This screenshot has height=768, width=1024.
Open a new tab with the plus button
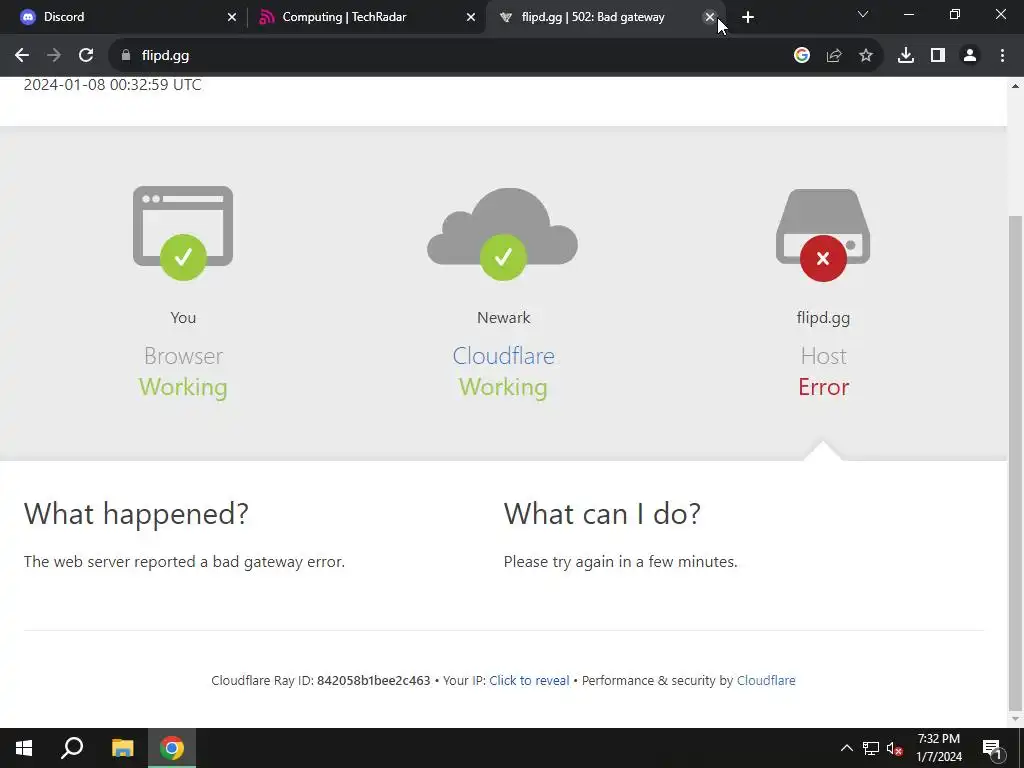point(748,17)
